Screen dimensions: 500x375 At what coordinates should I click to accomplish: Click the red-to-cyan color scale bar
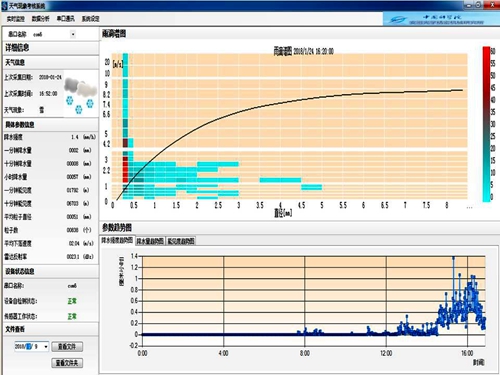coord(486,124)
